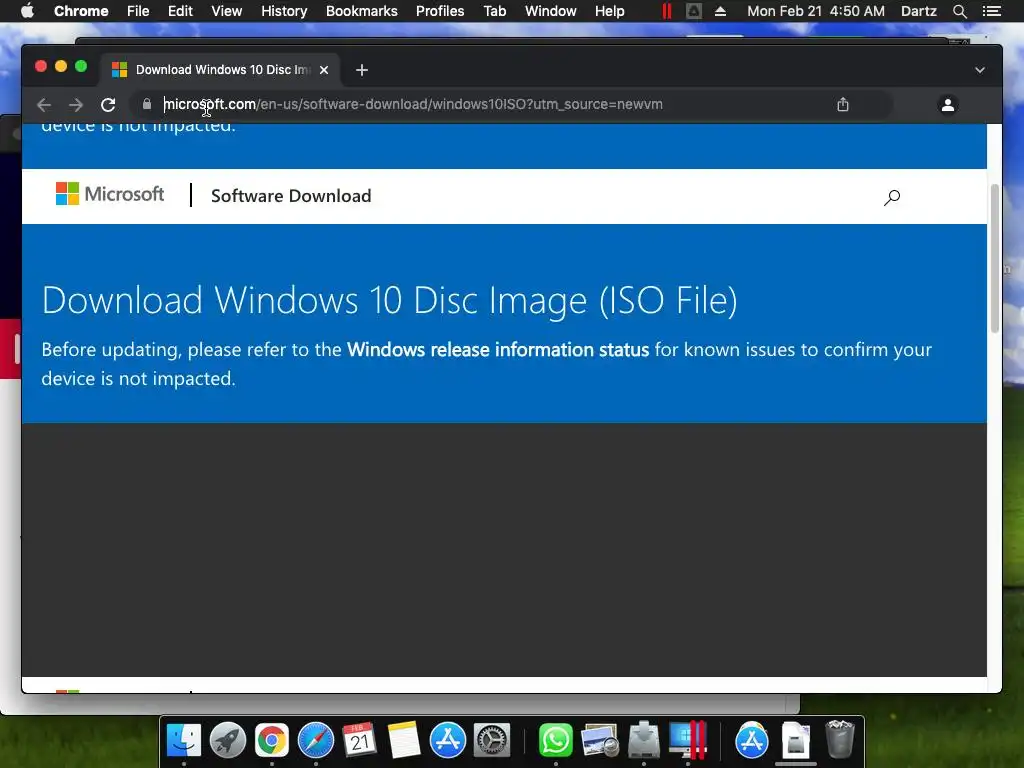Open the Window menu
Viewport: 1024px width, 768px height.
click(551, 11)
